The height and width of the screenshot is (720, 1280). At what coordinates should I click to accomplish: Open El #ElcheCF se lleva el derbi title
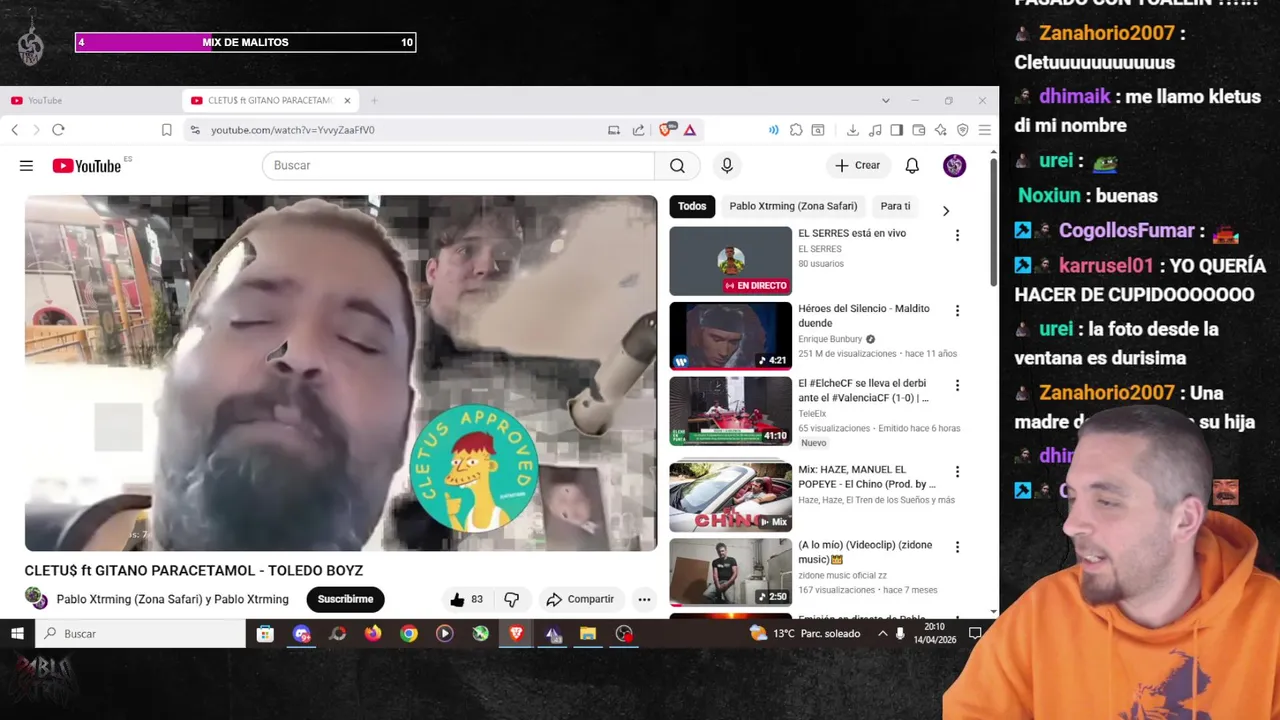pos(863,390)
